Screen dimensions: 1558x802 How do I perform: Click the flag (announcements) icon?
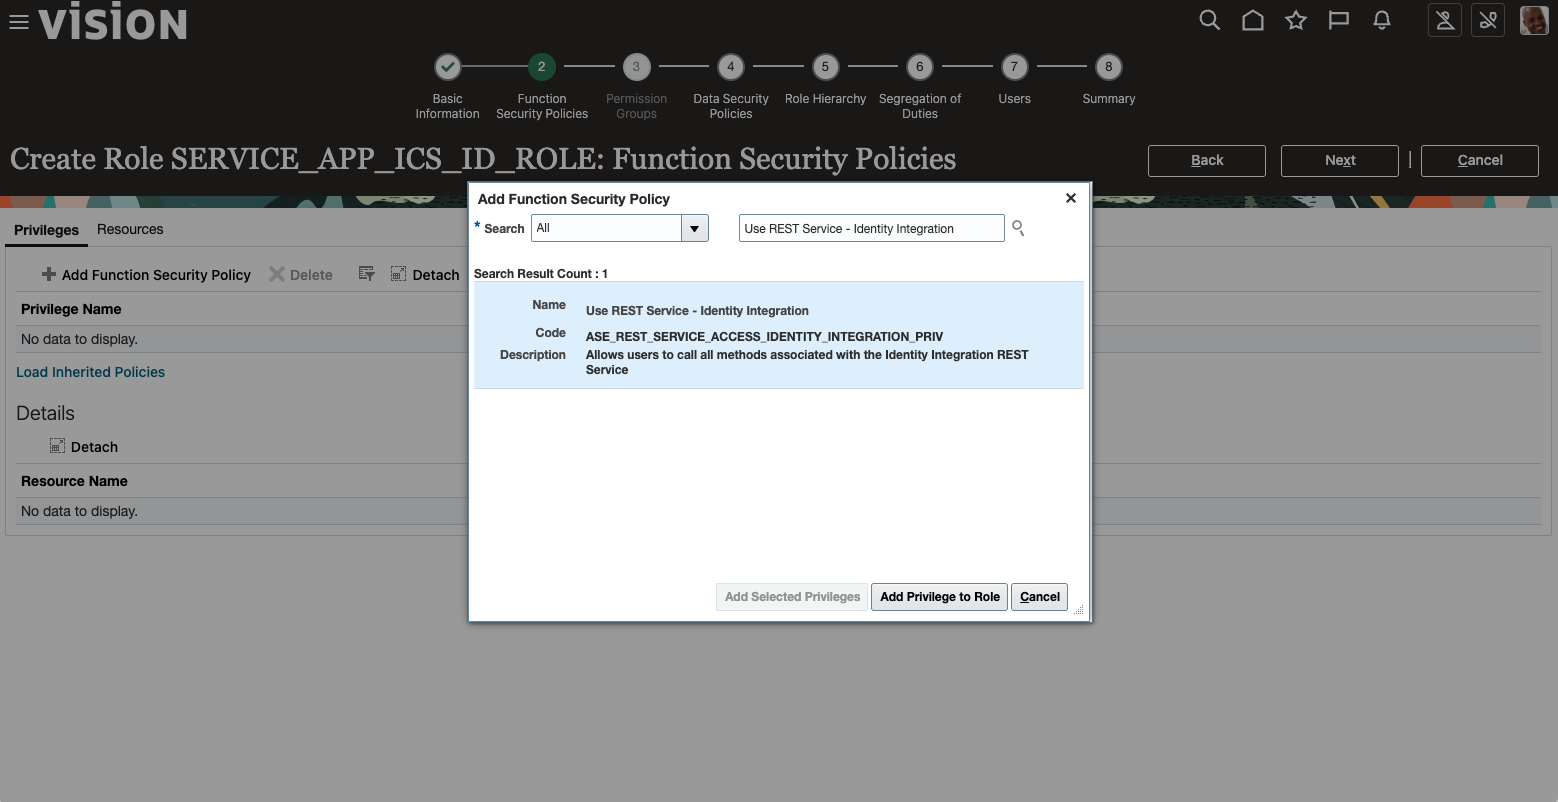point(1339,20)
